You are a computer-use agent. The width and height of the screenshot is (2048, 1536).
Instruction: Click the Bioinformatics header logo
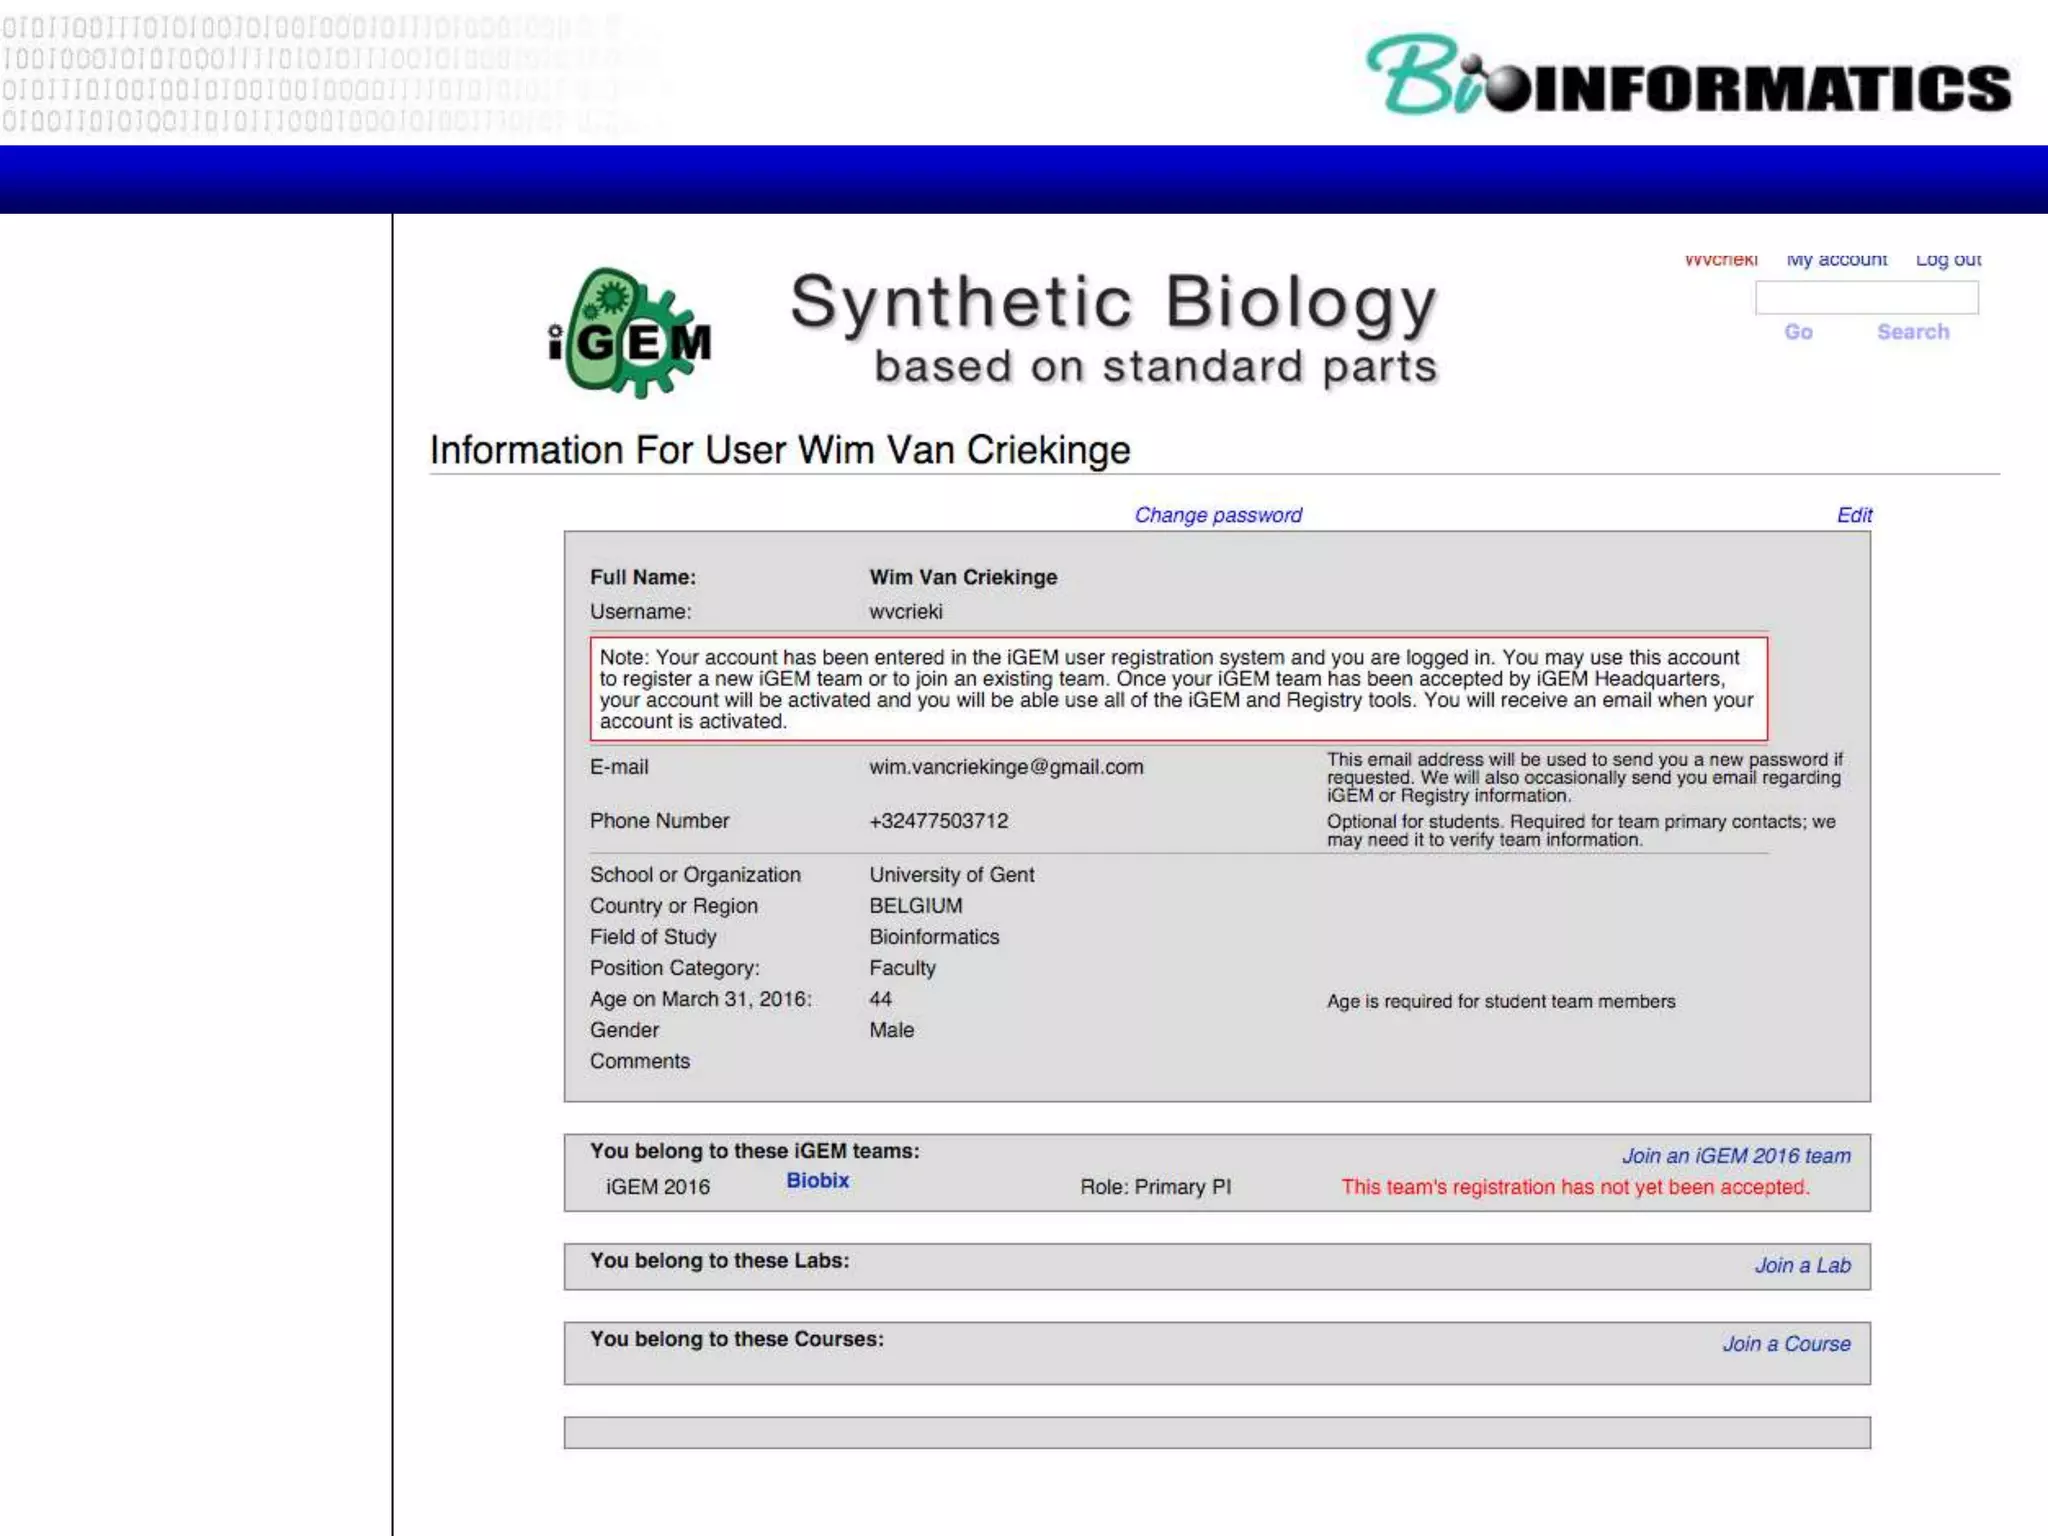(x=1688, y=78)
